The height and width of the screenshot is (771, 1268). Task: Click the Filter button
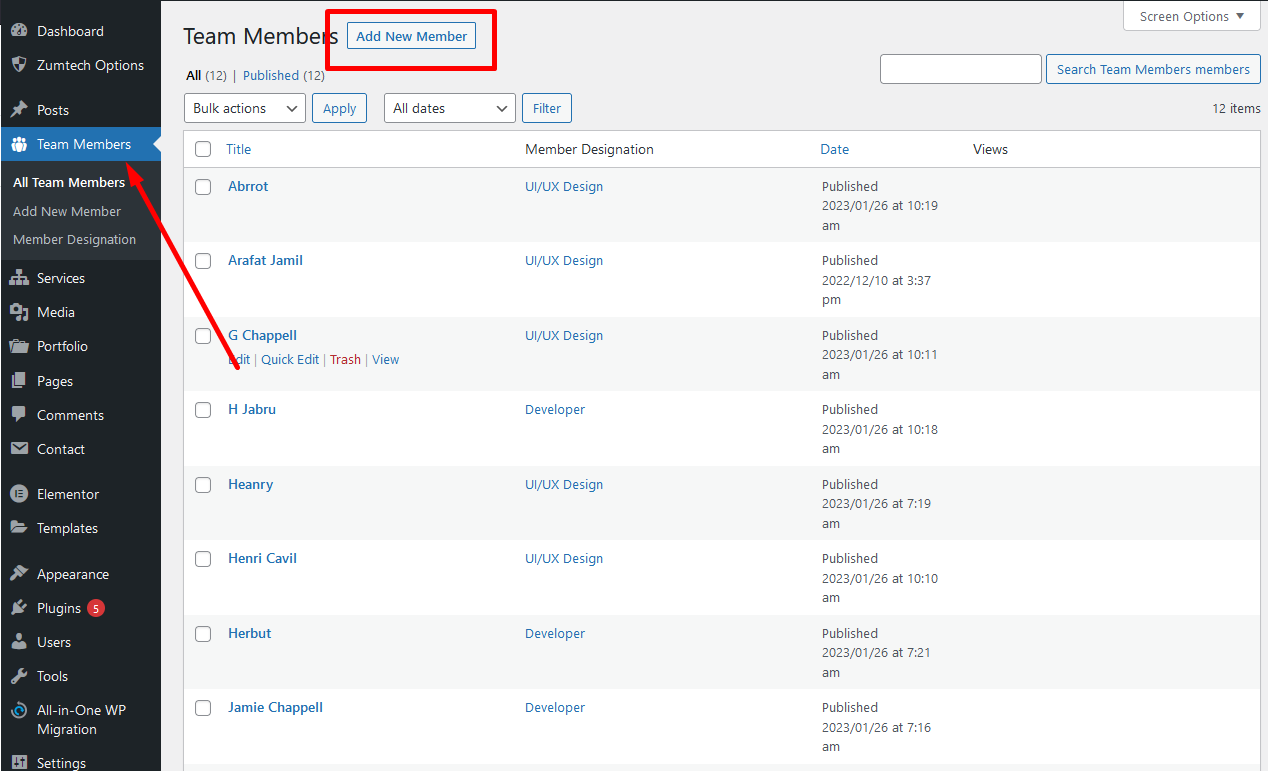(547, 108)
